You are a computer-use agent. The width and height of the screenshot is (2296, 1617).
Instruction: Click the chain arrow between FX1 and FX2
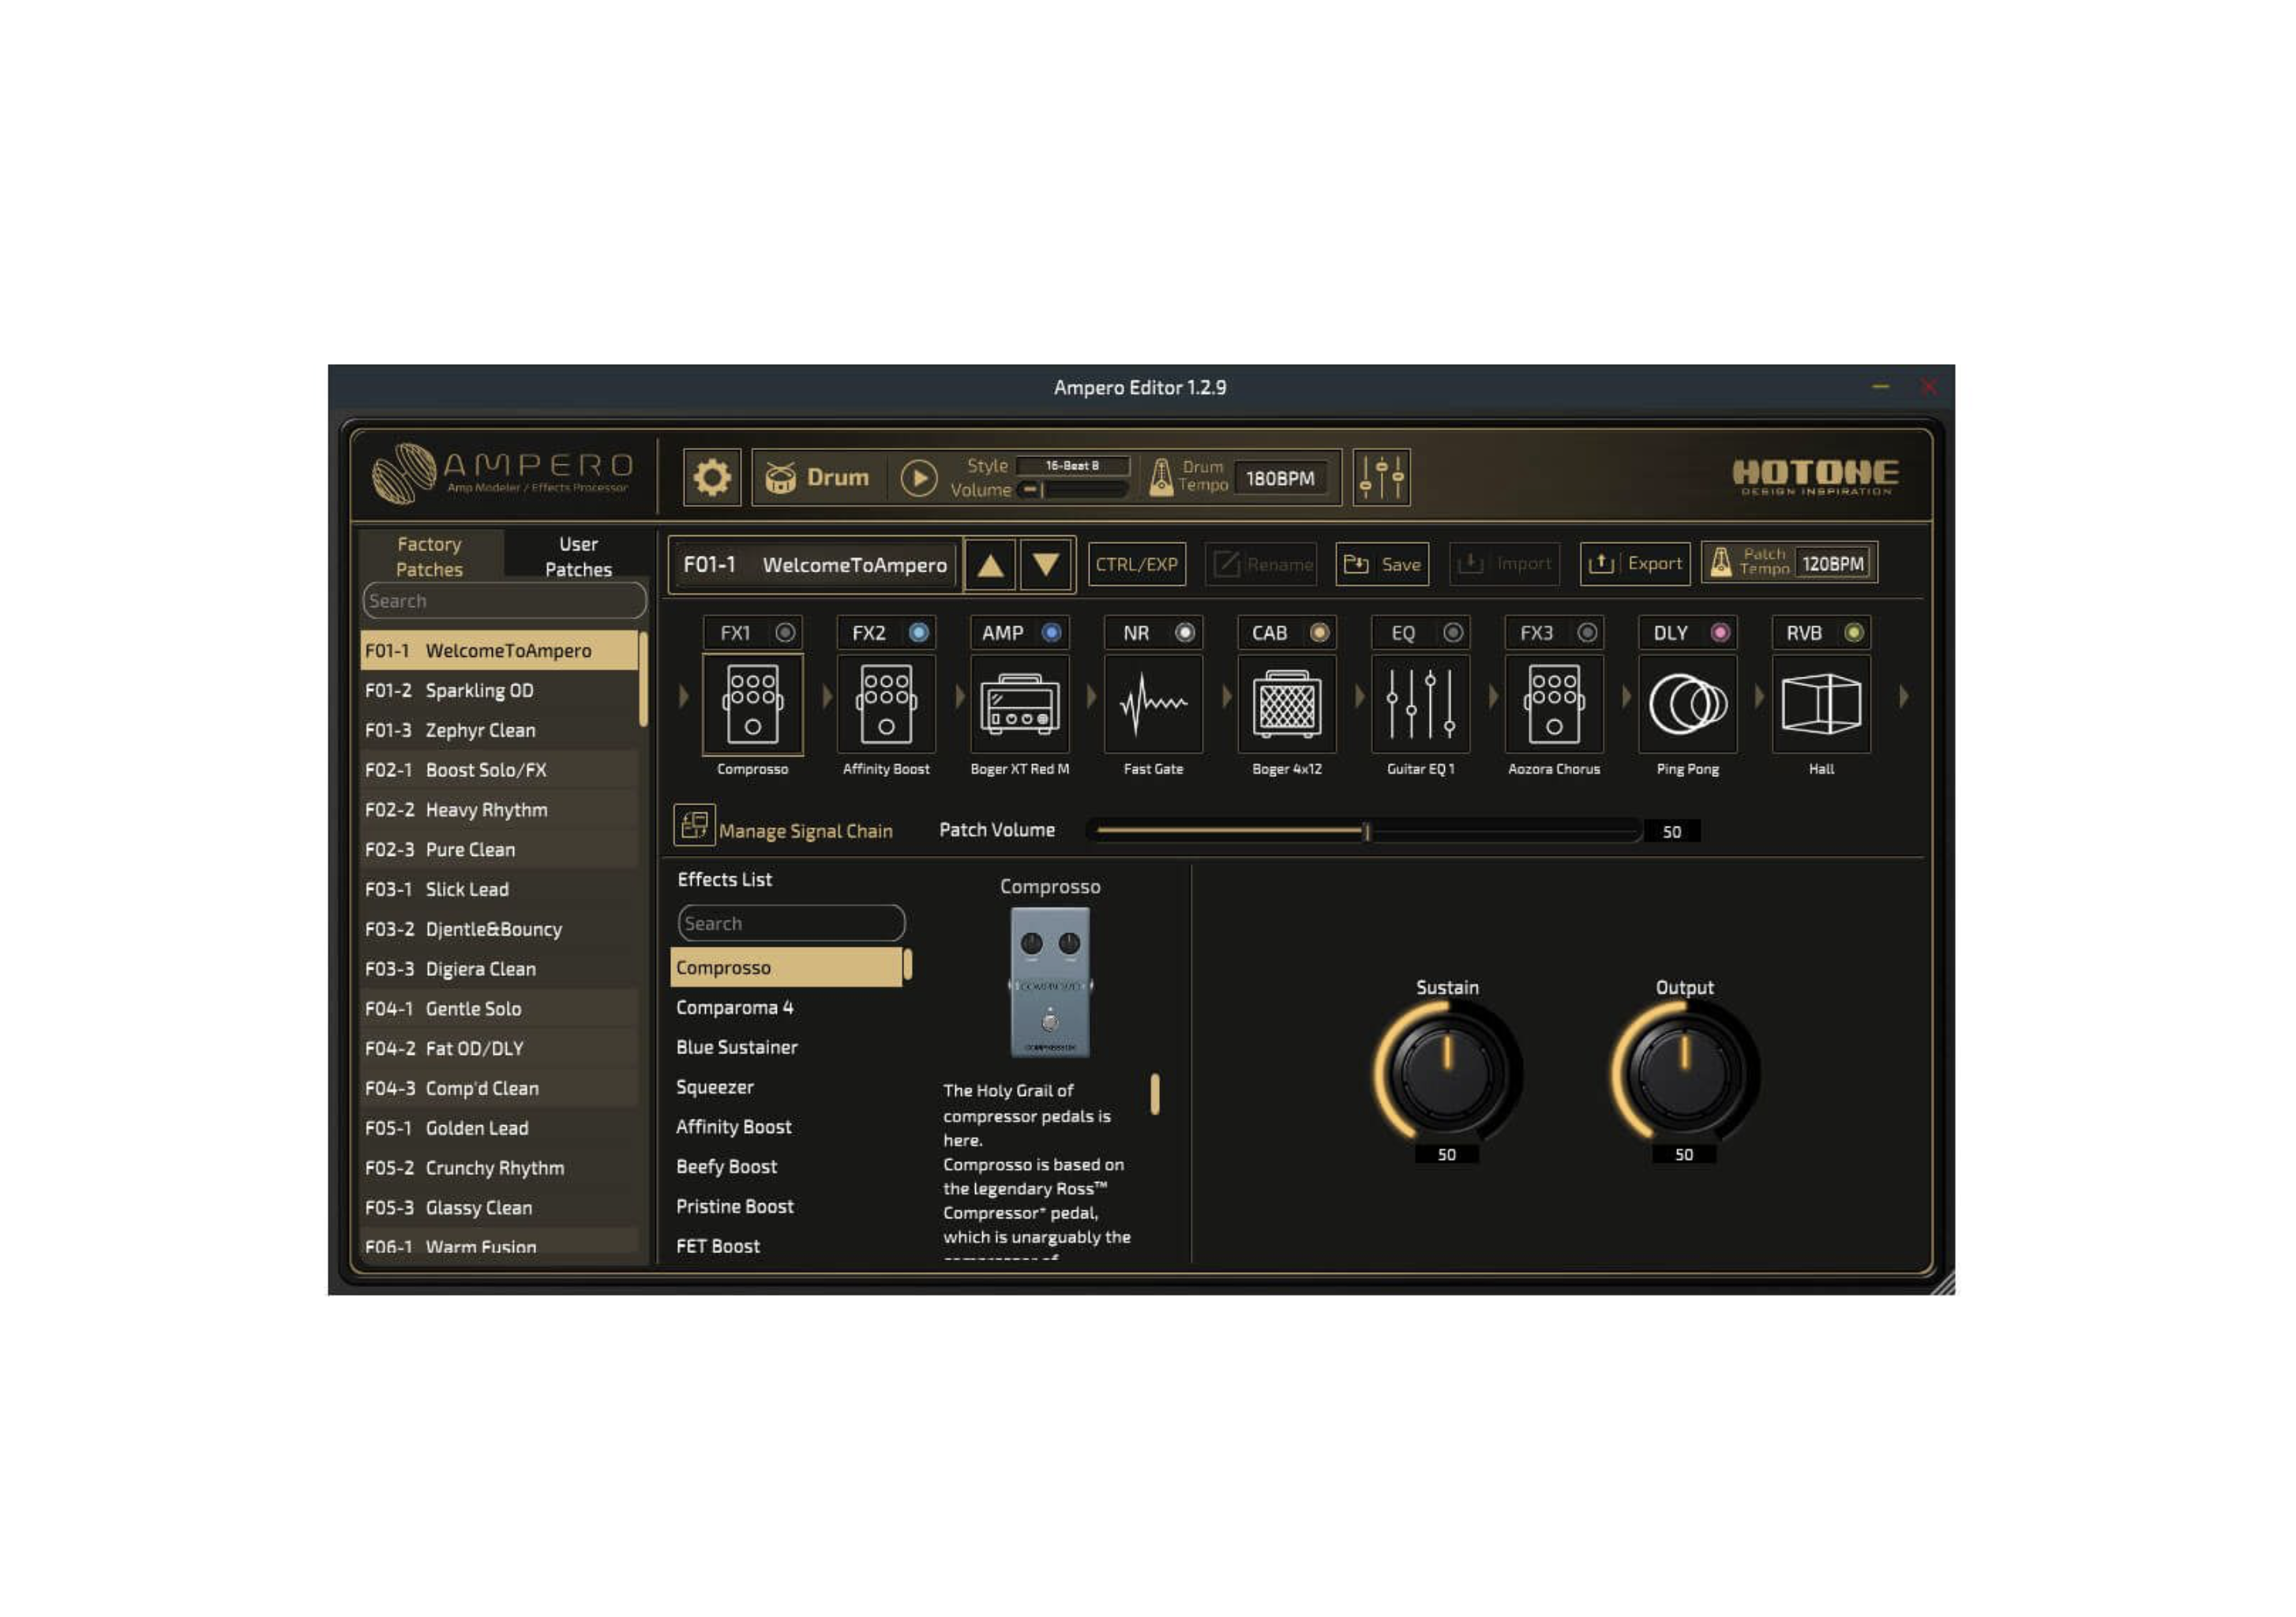pos(827,696)
